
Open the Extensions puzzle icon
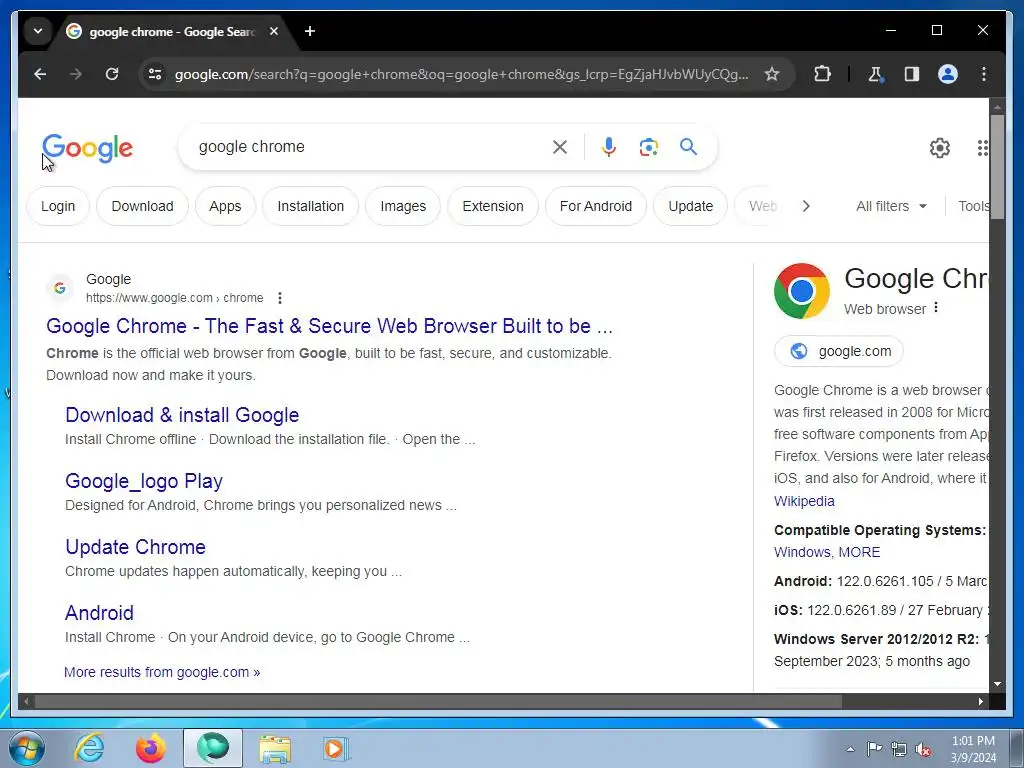tap(822, 74)
